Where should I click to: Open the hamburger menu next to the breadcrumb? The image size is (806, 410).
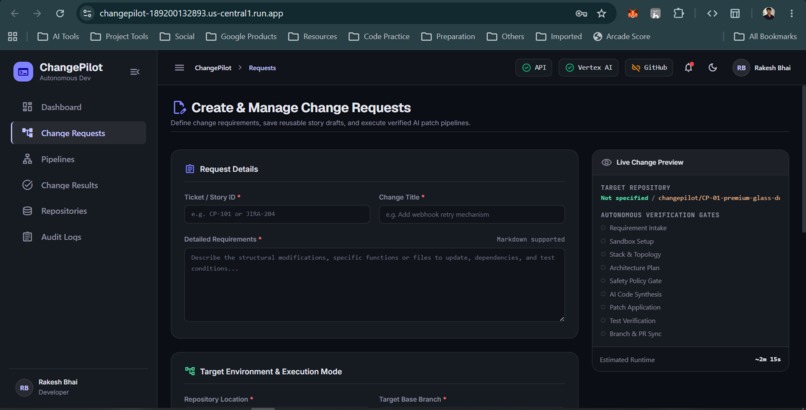point(179,67)
